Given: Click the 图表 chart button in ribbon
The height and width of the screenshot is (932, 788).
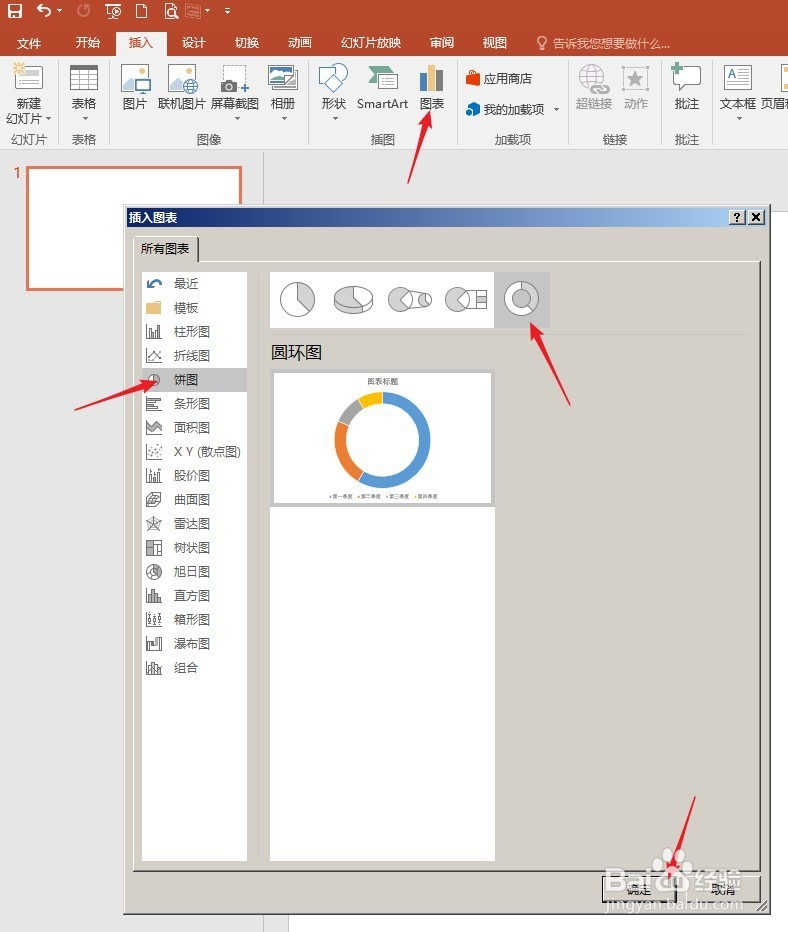Looking at the screenshot, I should click(431, 87).
